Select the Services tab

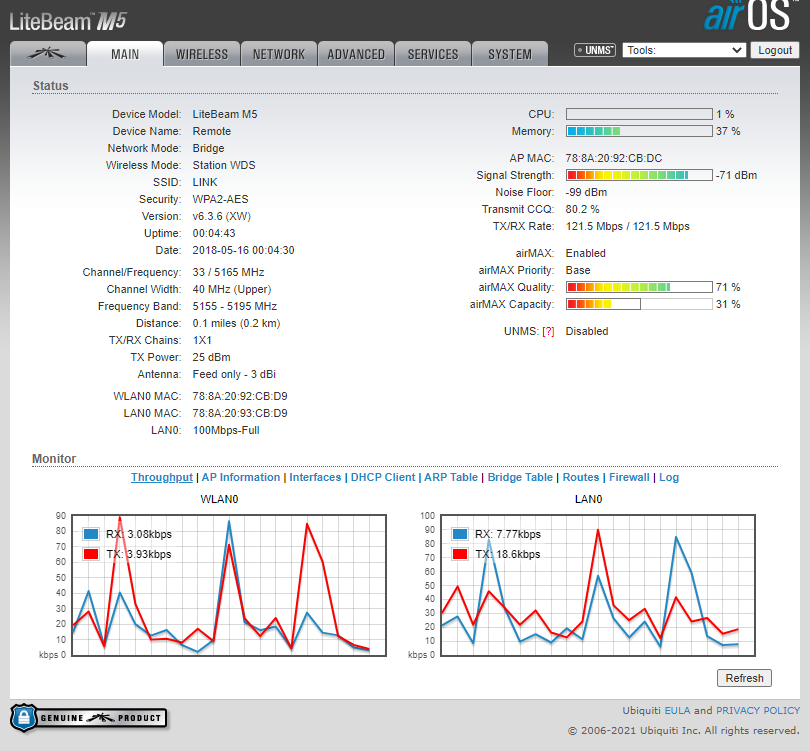click(433, 54)
